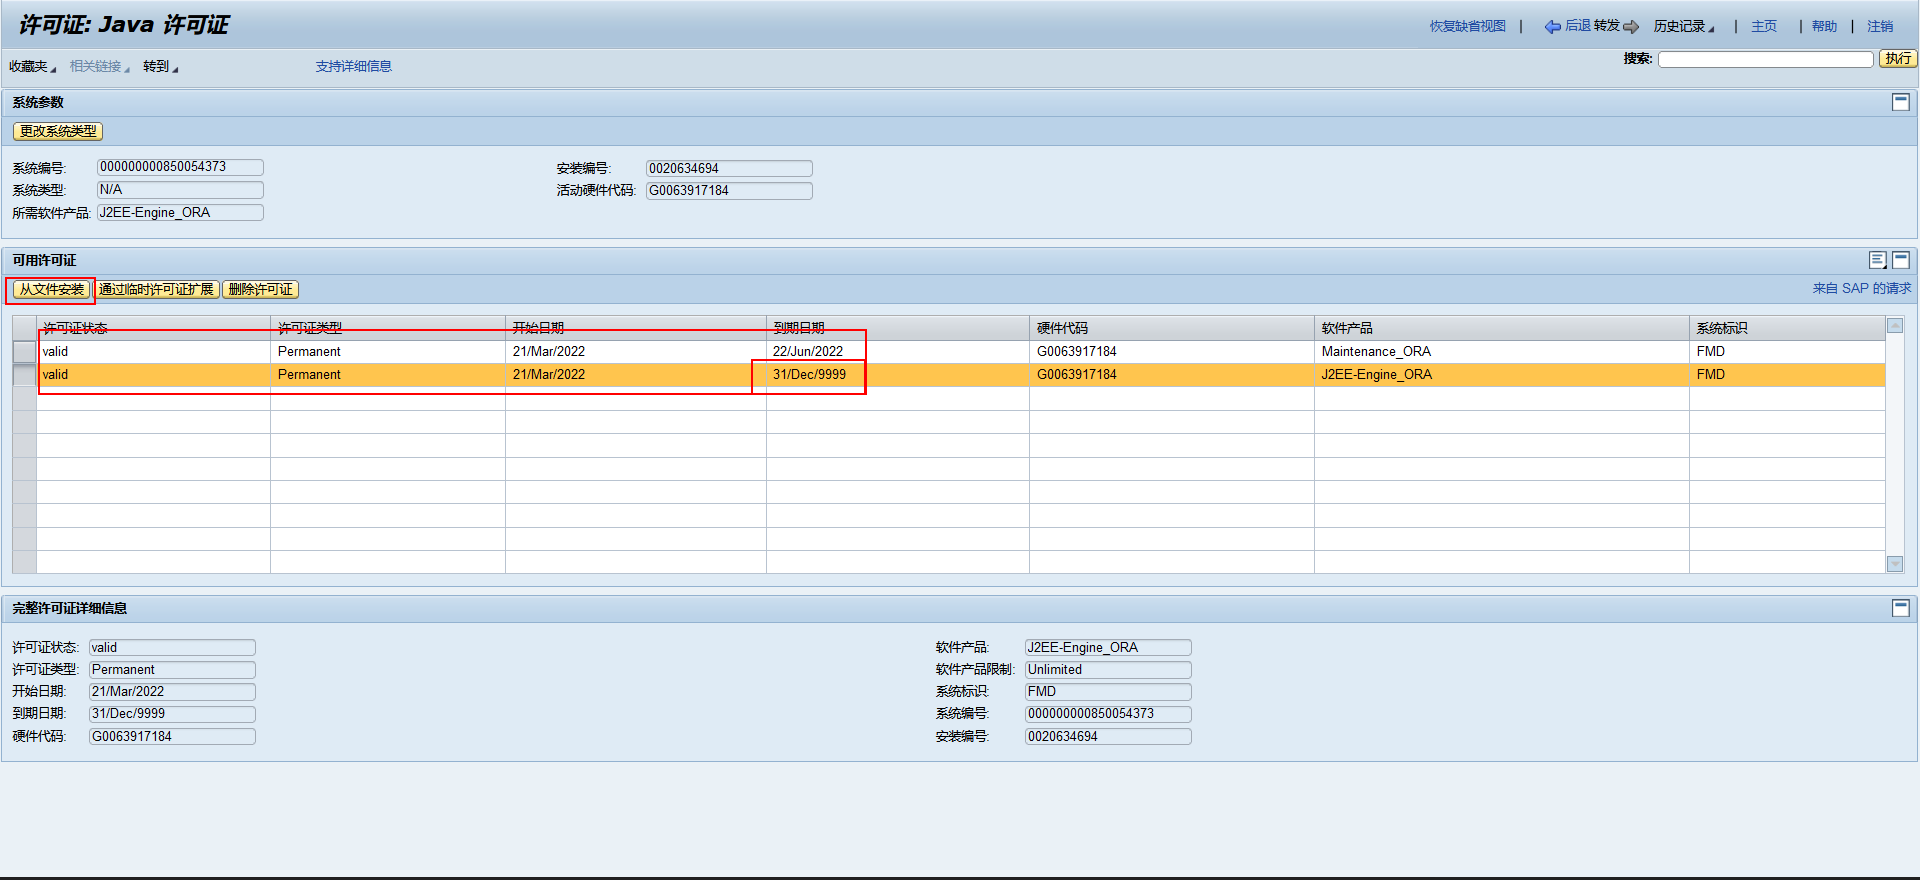Click the 许可证类型 column header

pos(388,328)
